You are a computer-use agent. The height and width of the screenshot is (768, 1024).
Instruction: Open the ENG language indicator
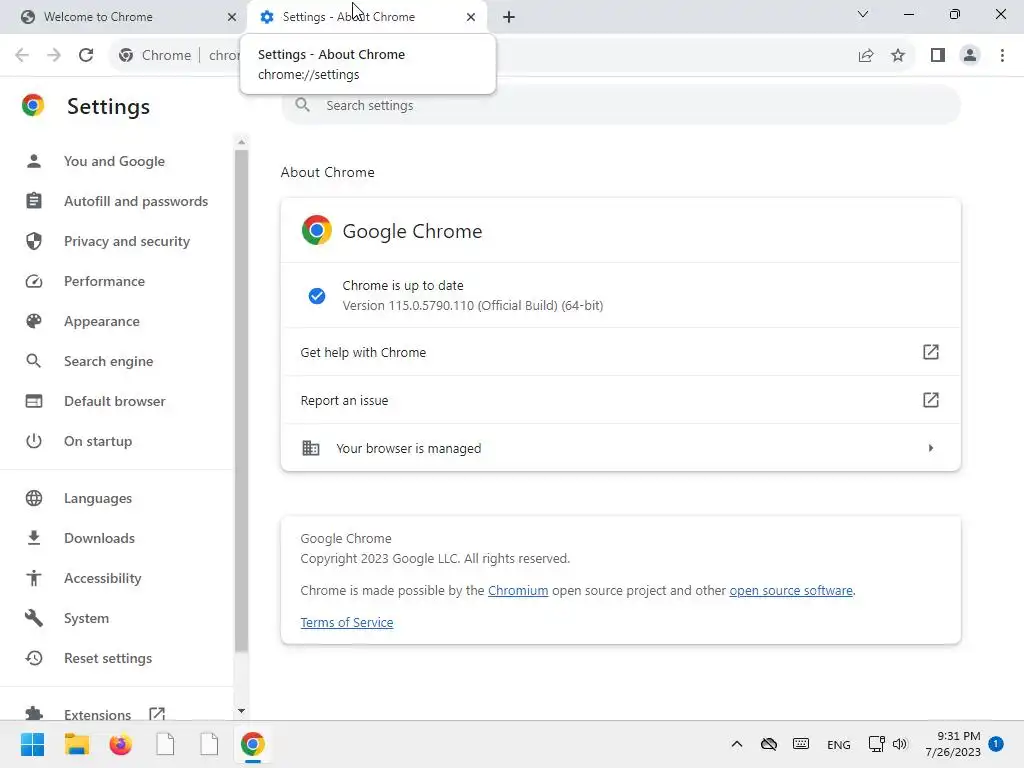click(x=839, y=744)
